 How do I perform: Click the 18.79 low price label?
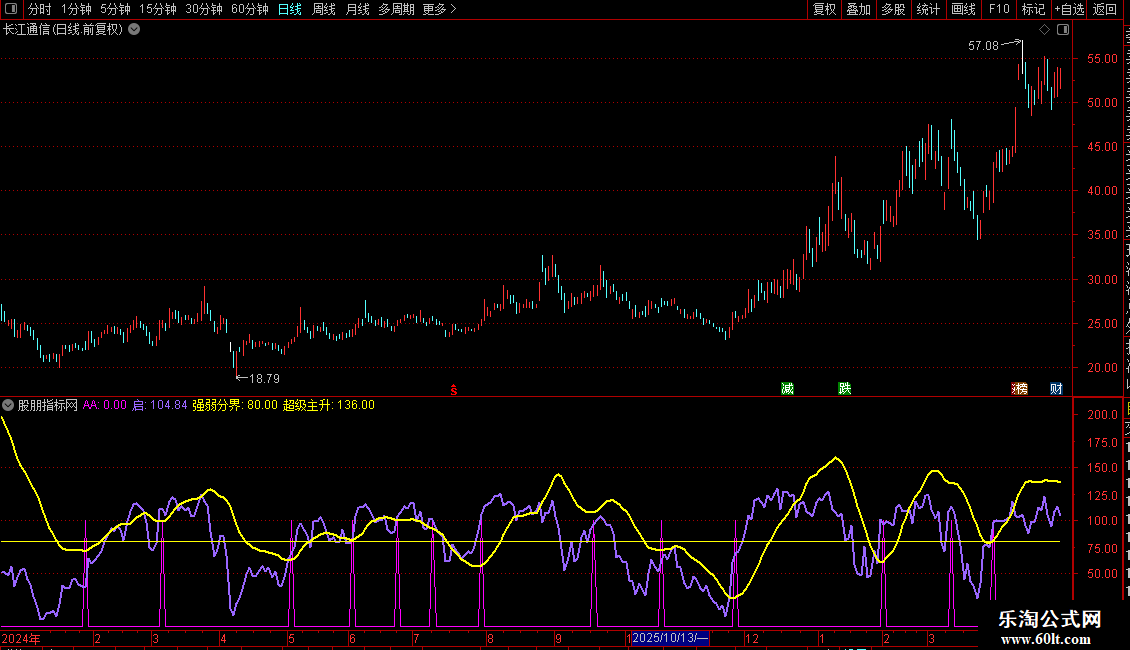(264, 378)
